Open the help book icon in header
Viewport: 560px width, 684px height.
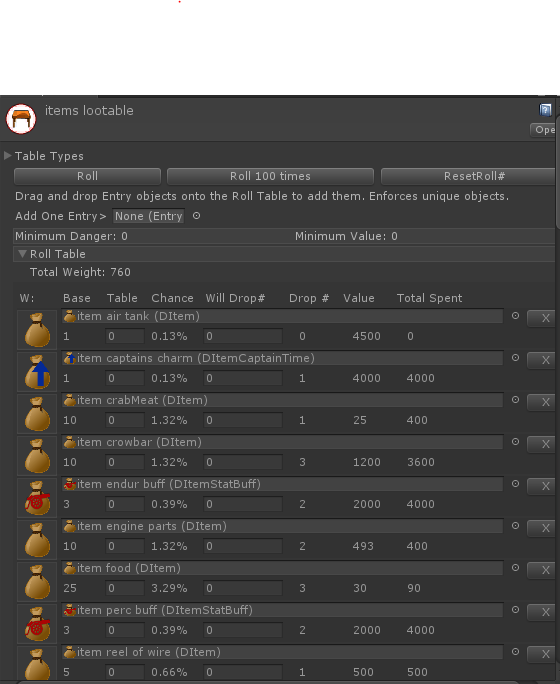click(x=545, y=109)
